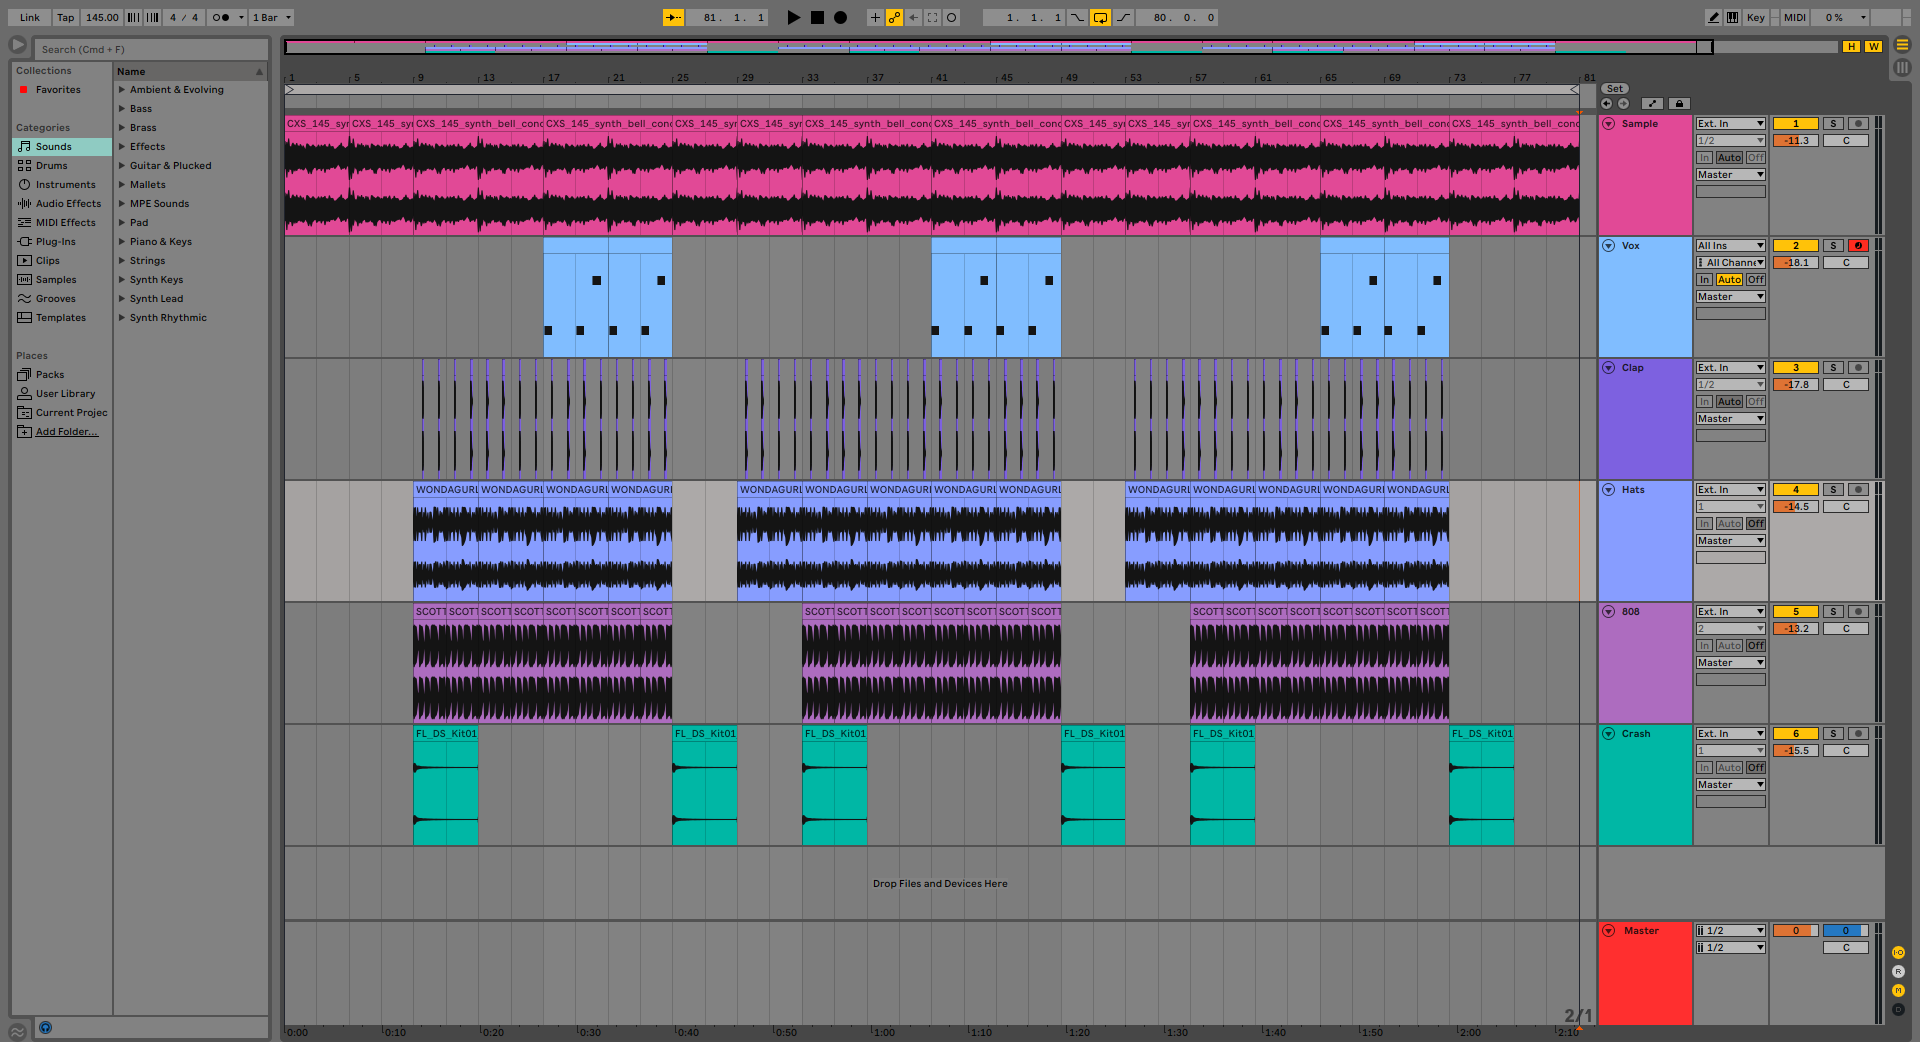Toggle the Key map mode button

point(1755,17)
